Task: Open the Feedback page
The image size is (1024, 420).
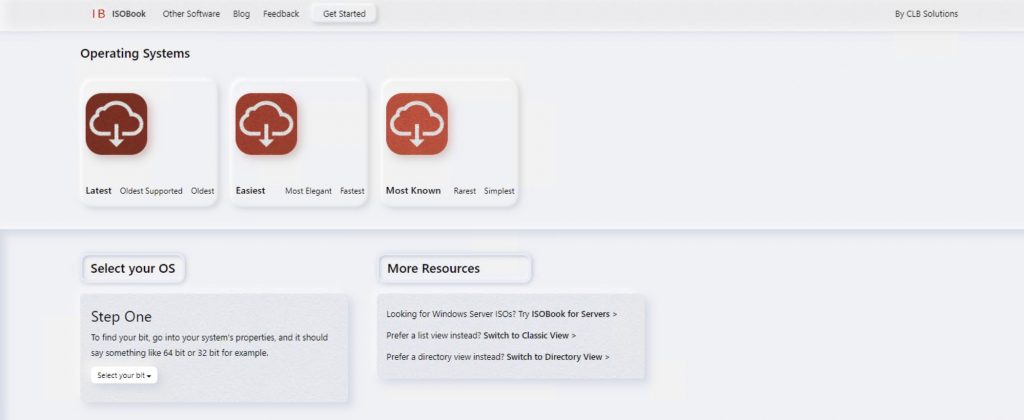Action: [x=281, y=14]
